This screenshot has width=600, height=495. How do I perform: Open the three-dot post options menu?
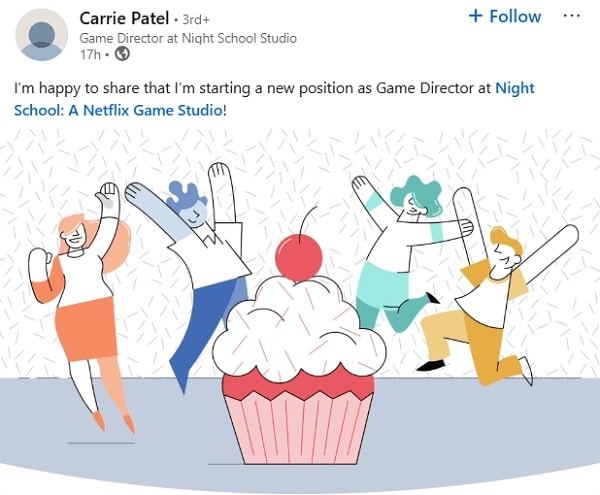[x=572, y=16]
